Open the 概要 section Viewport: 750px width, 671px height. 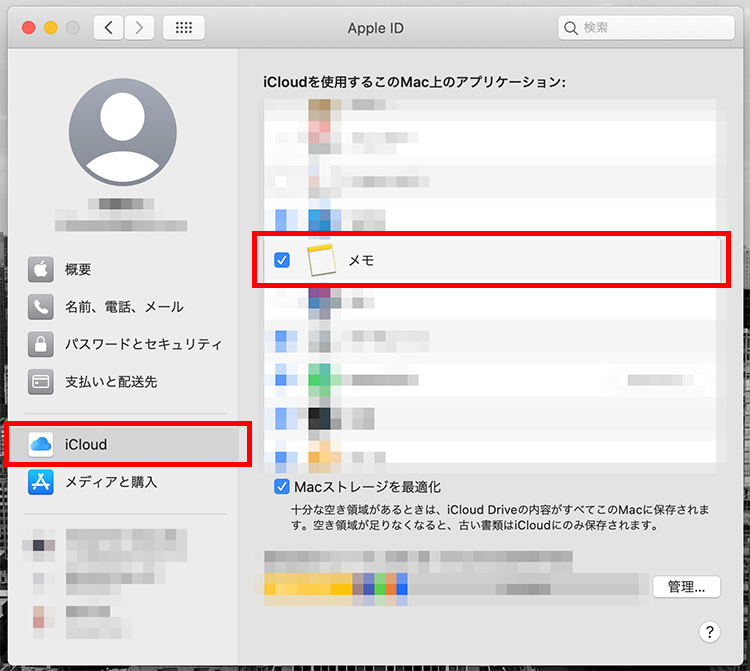tap(78, 269)
